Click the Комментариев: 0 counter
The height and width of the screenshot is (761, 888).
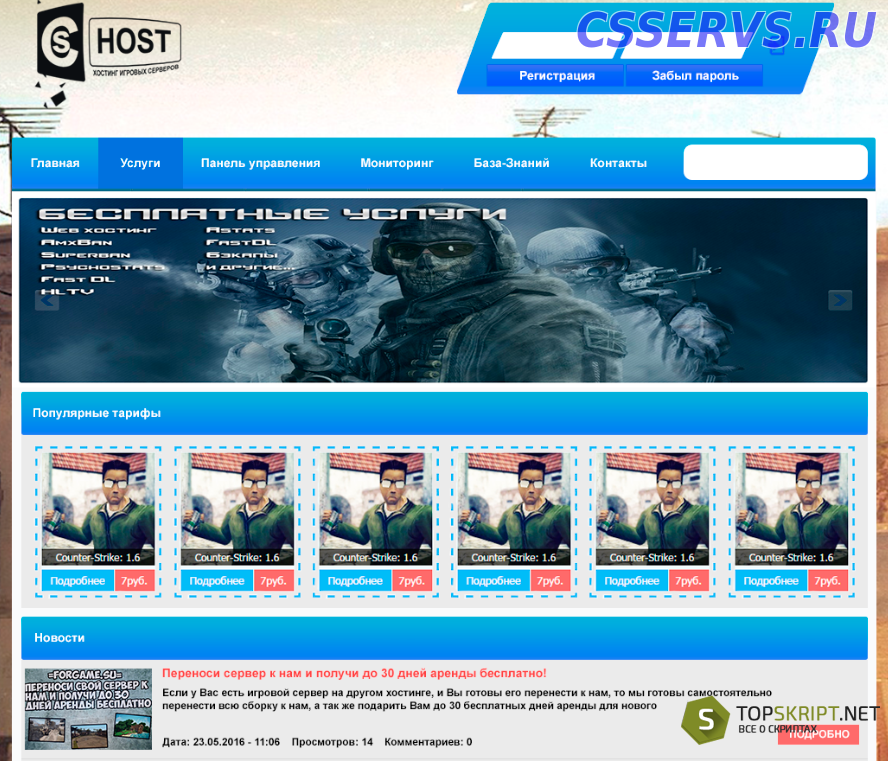pyautogui.click(x=428, y=742)
